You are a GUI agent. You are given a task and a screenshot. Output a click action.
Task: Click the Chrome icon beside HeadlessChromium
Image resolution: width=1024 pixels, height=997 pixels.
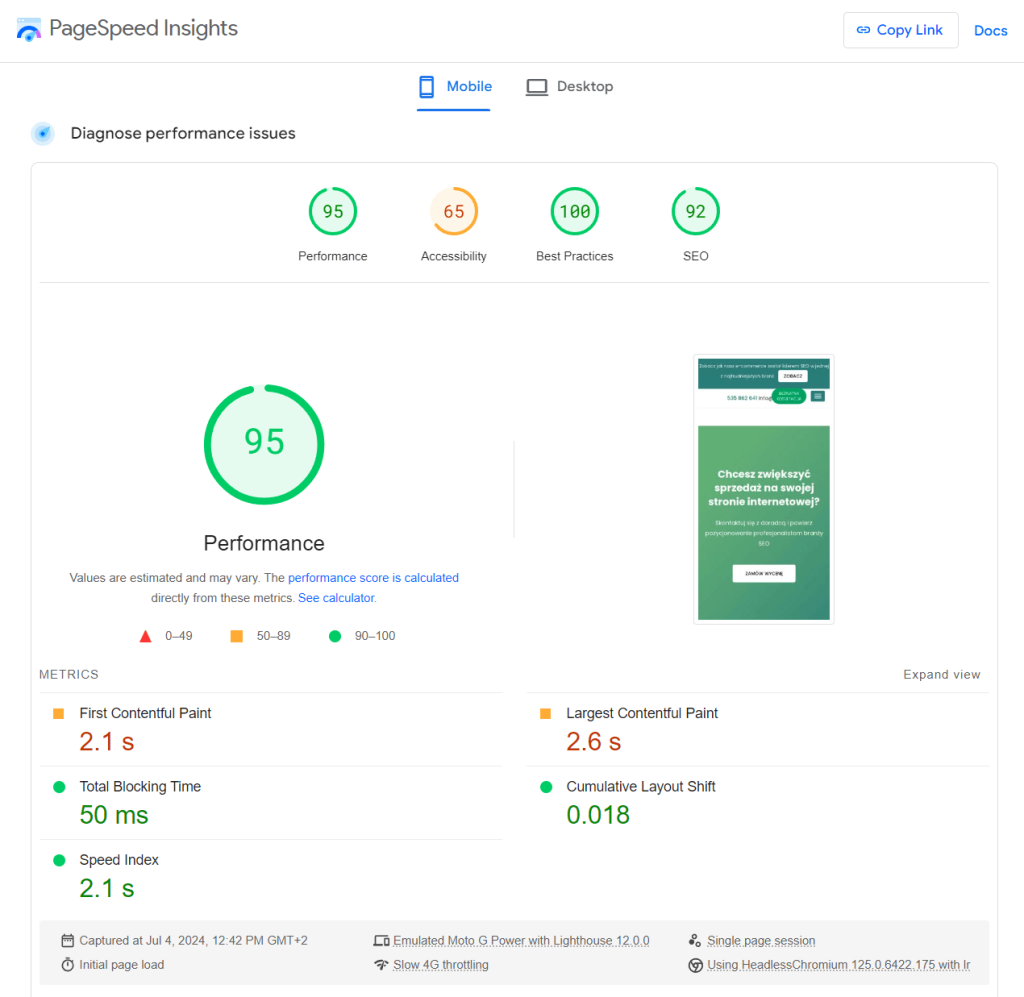(x=695, y=965)
